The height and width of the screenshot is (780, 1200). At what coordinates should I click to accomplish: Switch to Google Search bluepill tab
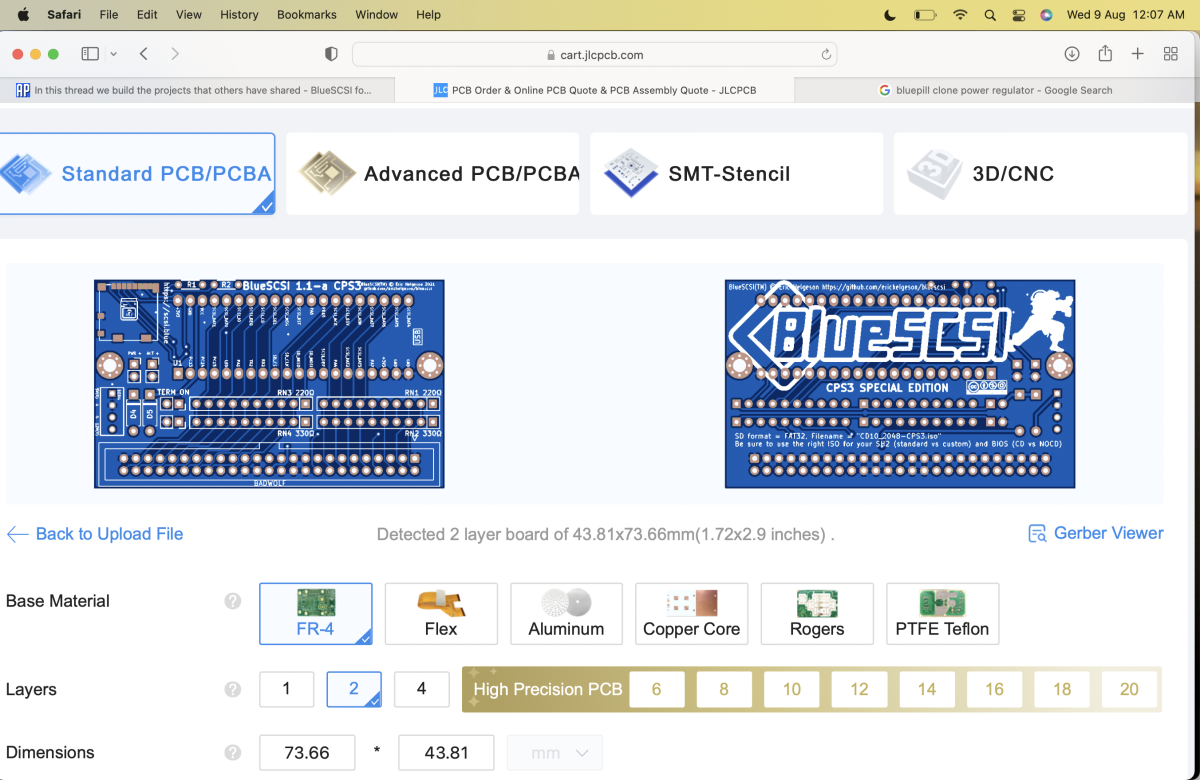[x=996, y=90]
